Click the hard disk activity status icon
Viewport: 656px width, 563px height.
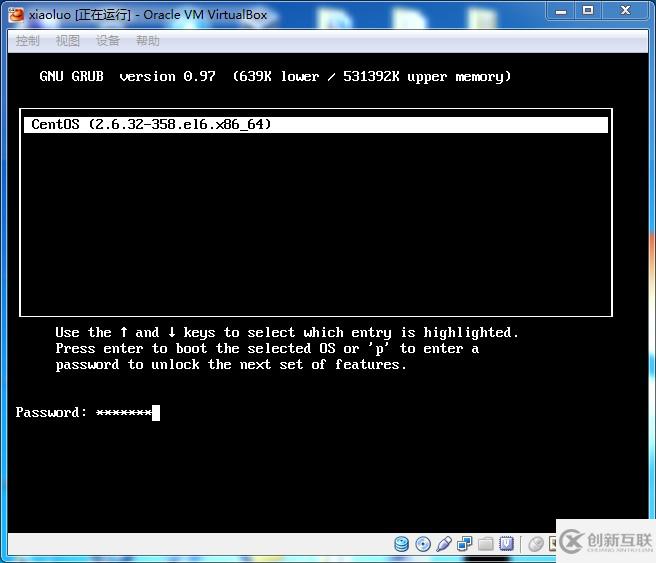[402, 544]
